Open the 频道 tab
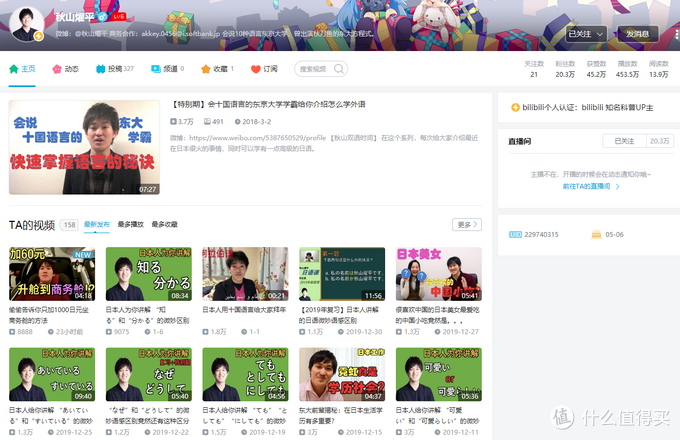Image resolution: width=680 pixels, height=440 pixels. tap(167, 69)
